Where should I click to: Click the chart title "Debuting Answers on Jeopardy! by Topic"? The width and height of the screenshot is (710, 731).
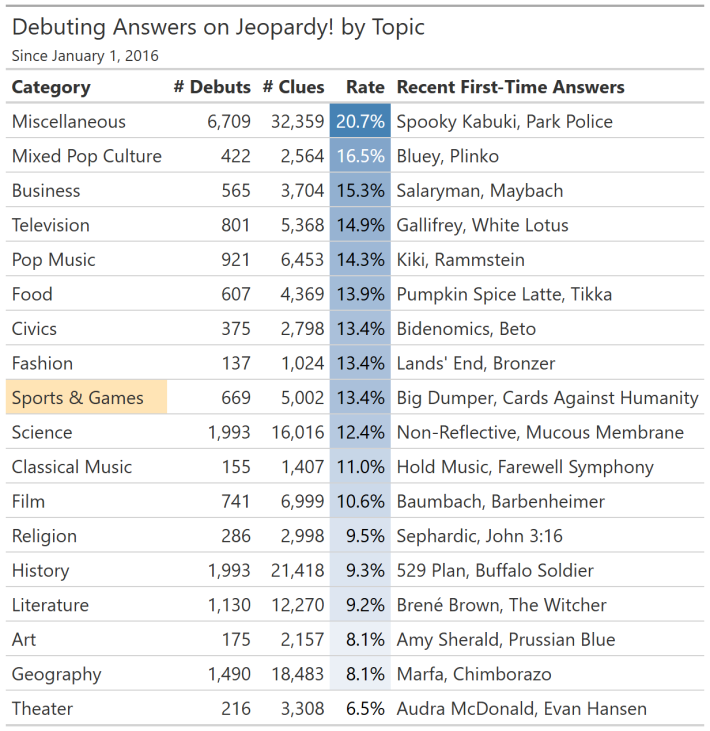218,27
